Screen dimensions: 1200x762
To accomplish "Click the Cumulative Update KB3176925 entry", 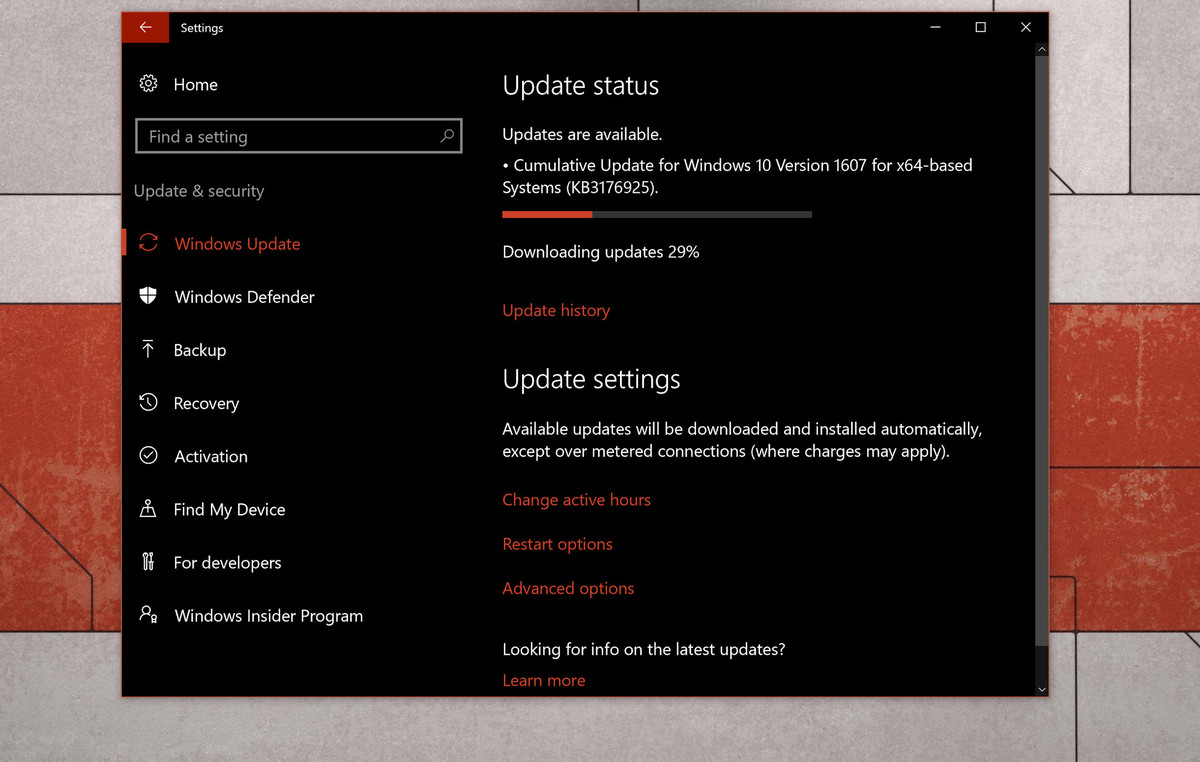I will coord(737,176).
